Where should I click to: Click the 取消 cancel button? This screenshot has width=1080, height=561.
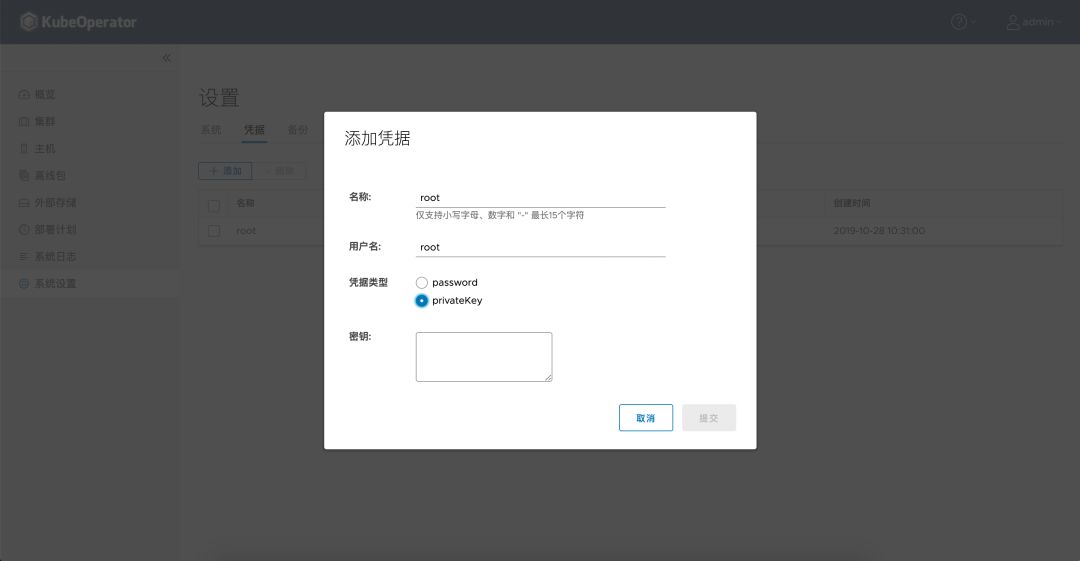(646, 418)
